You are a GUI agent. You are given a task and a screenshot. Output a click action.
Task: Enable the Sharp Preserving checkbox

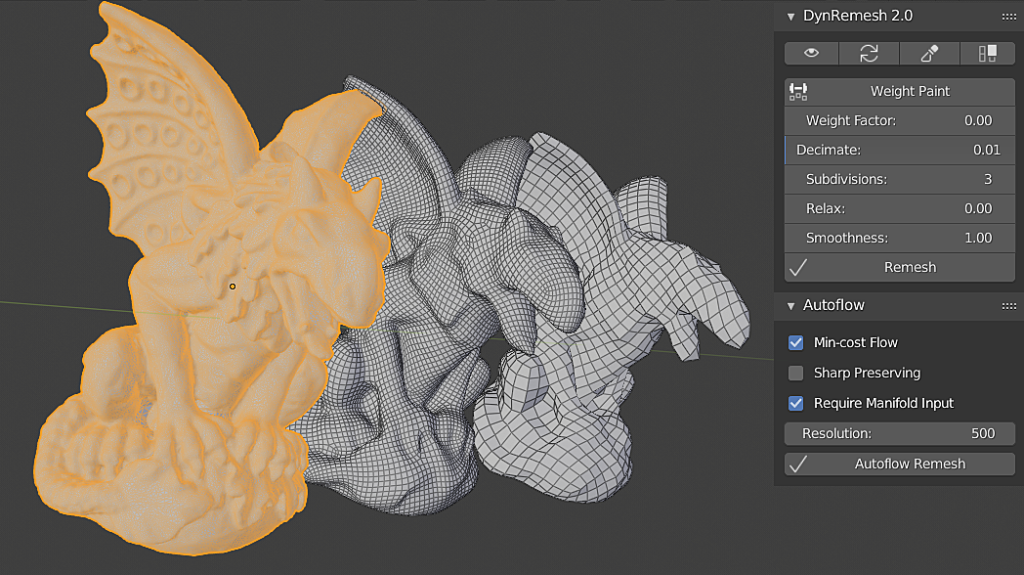pos(796,373)
